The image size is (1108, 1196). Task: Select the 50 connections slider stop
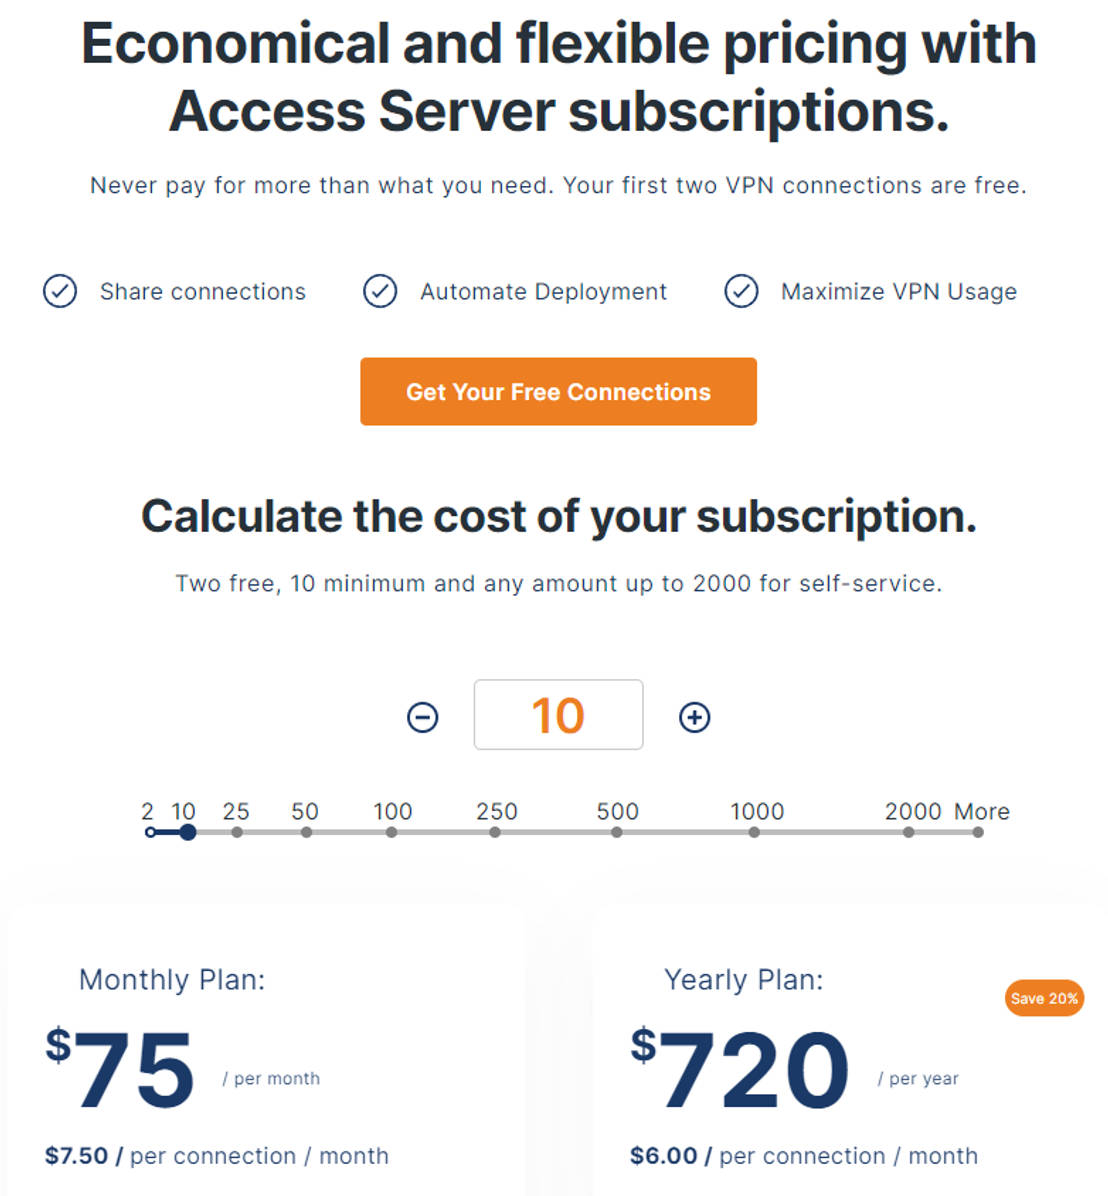306,832
